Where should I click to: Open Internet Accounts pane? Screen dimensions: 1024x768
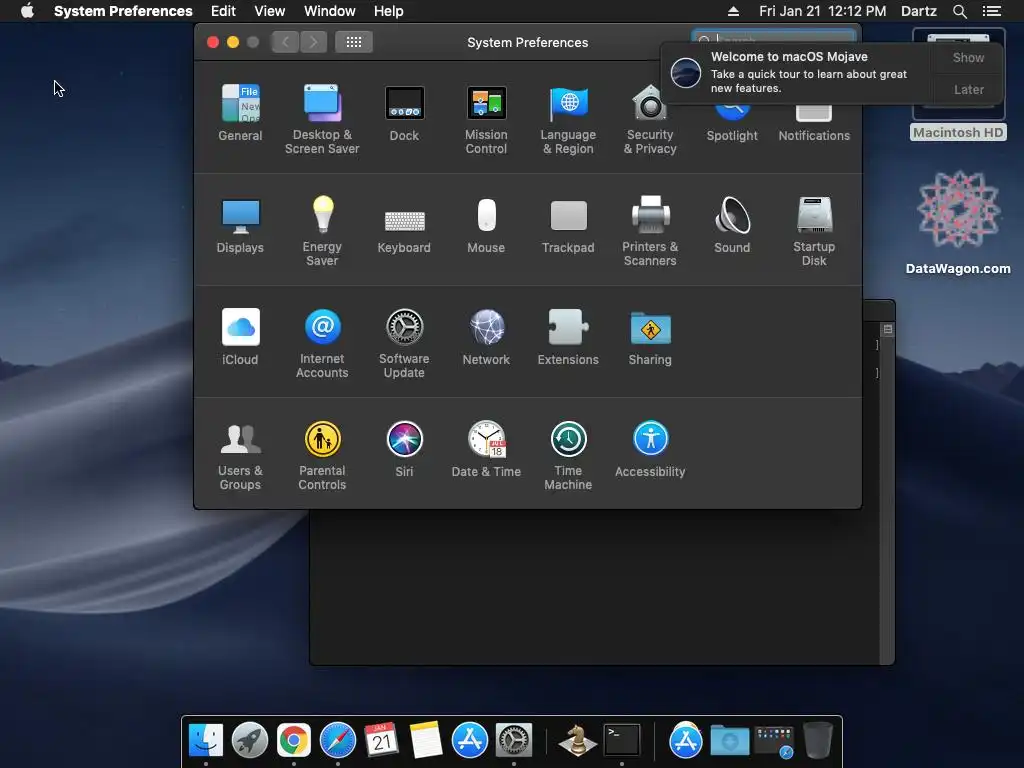click(x=322, y=344)
